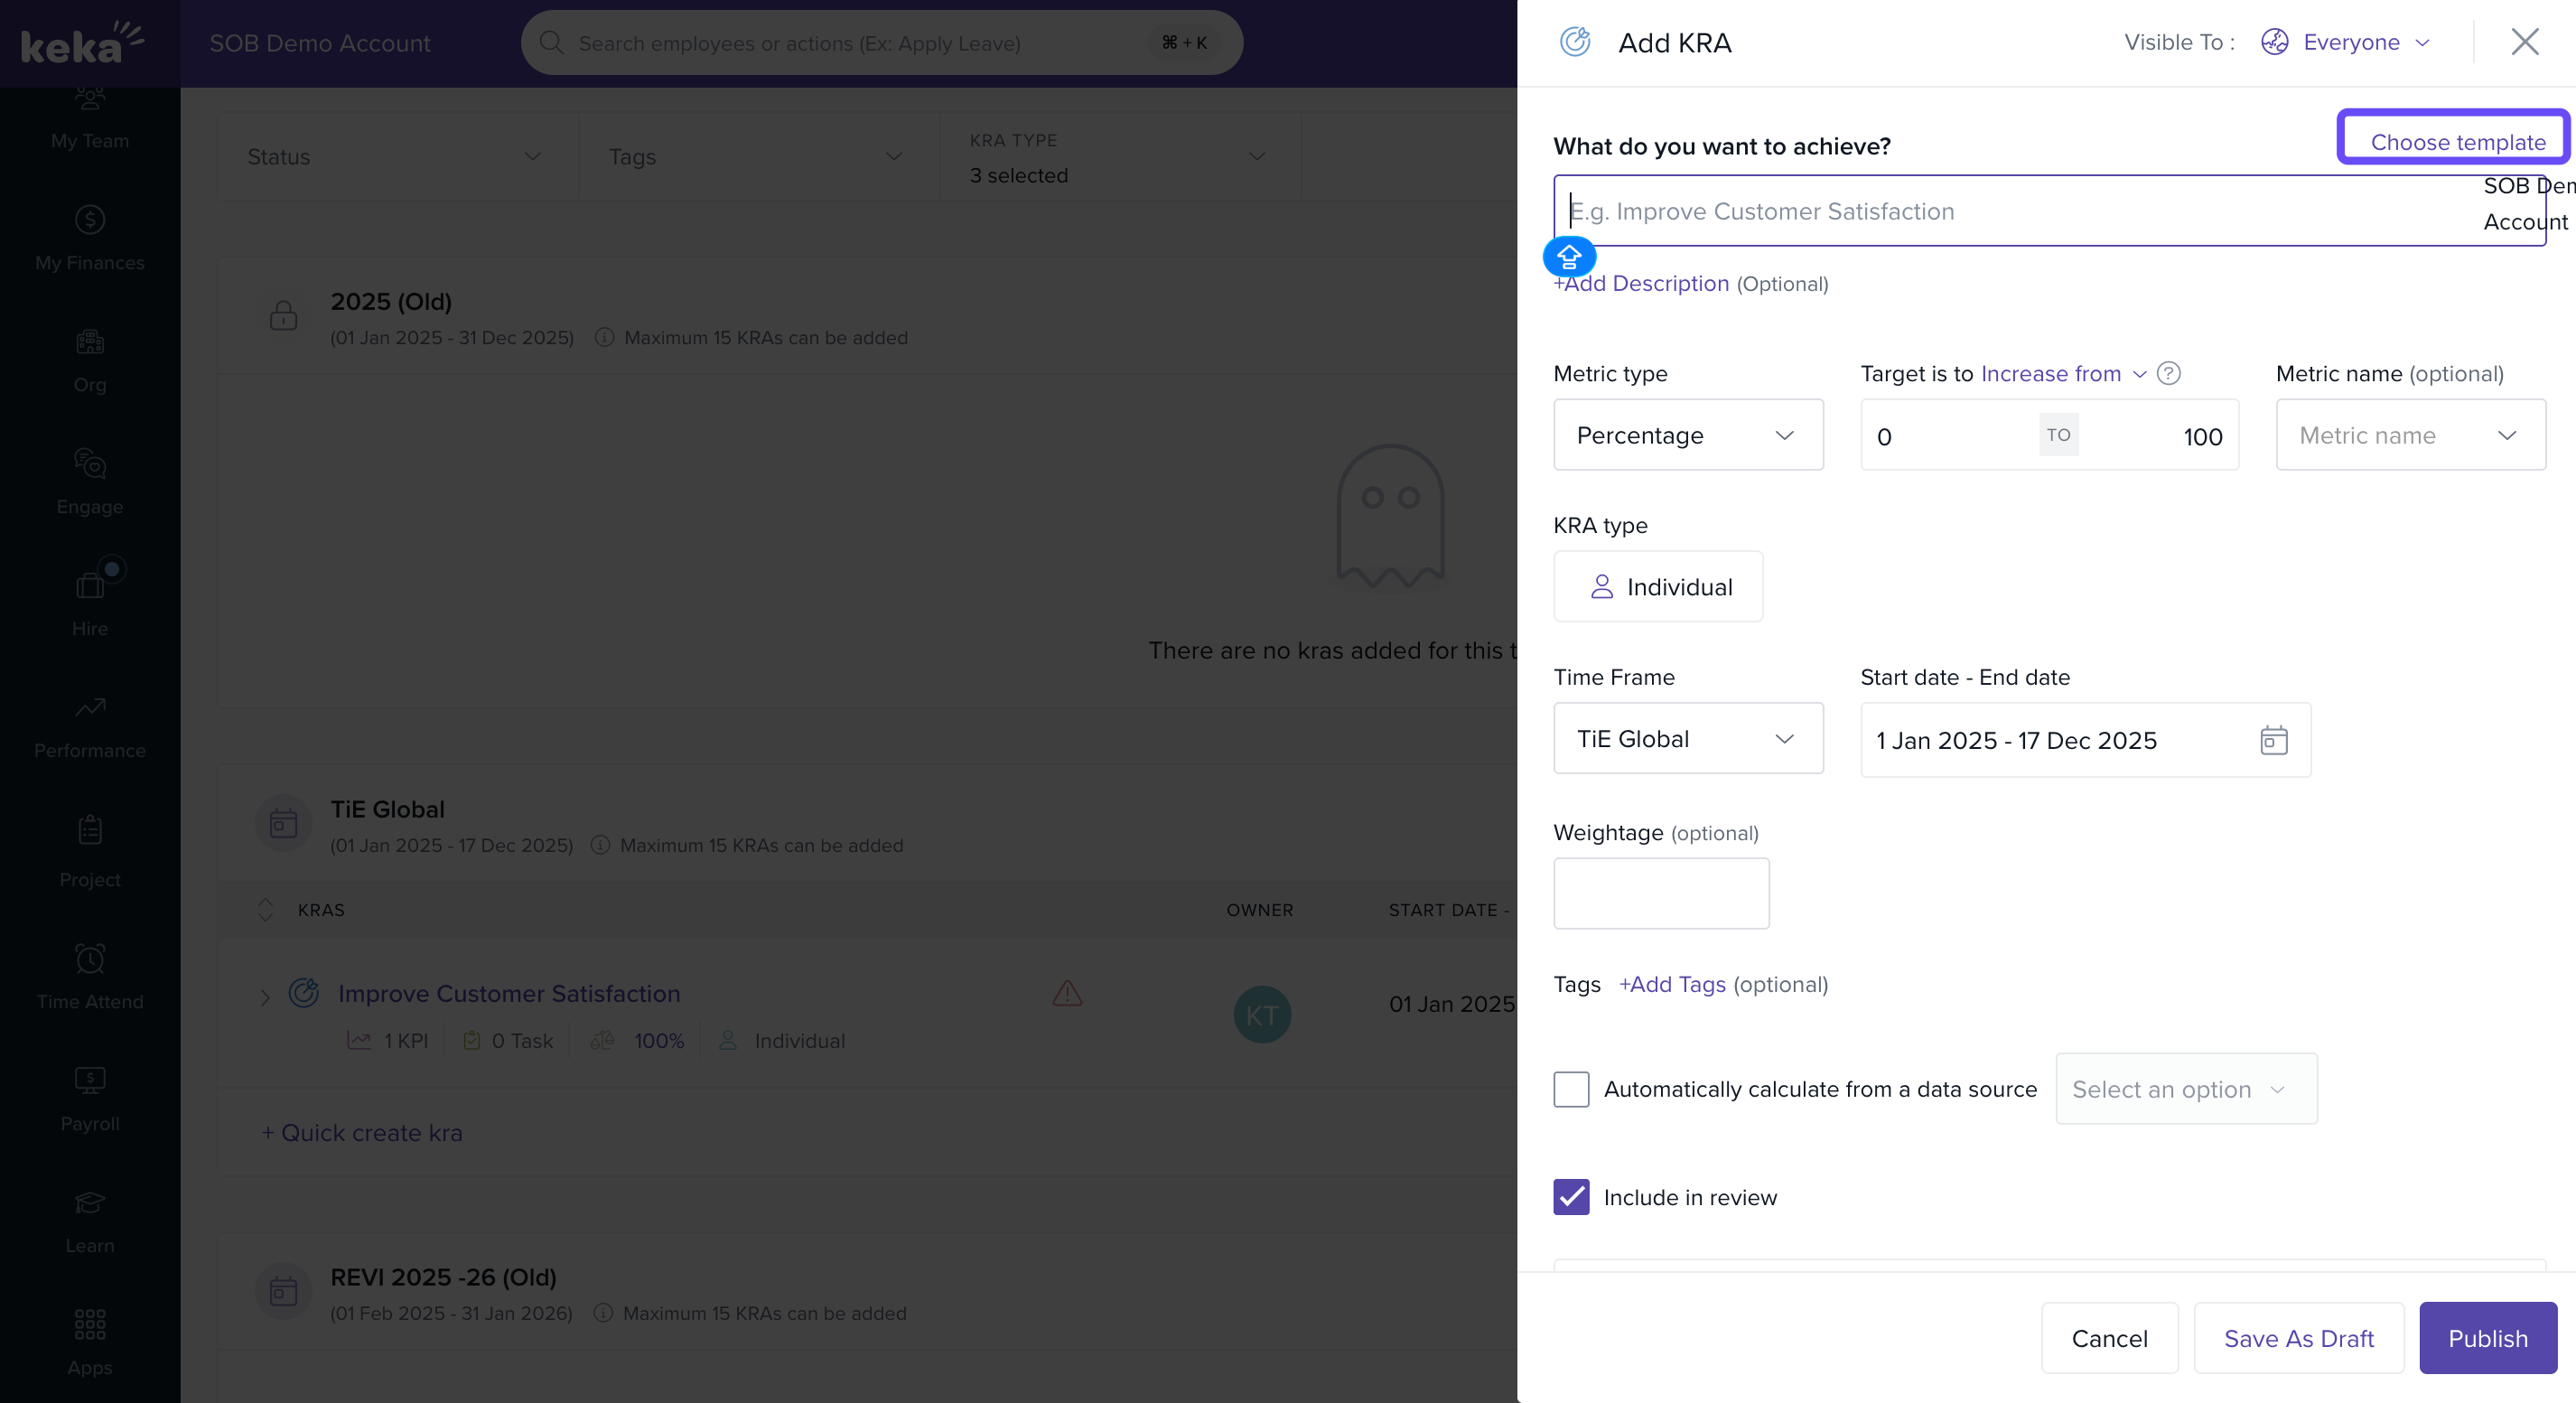Click the Choose template button
This screenshot has height=1403, width=2576.
tap(2457, 141)
